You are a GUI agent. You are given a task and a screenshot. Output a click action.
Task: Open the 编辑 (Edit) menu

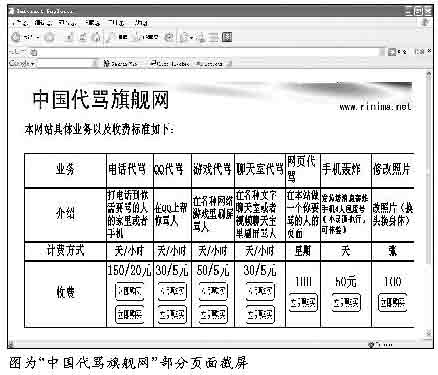43,23
